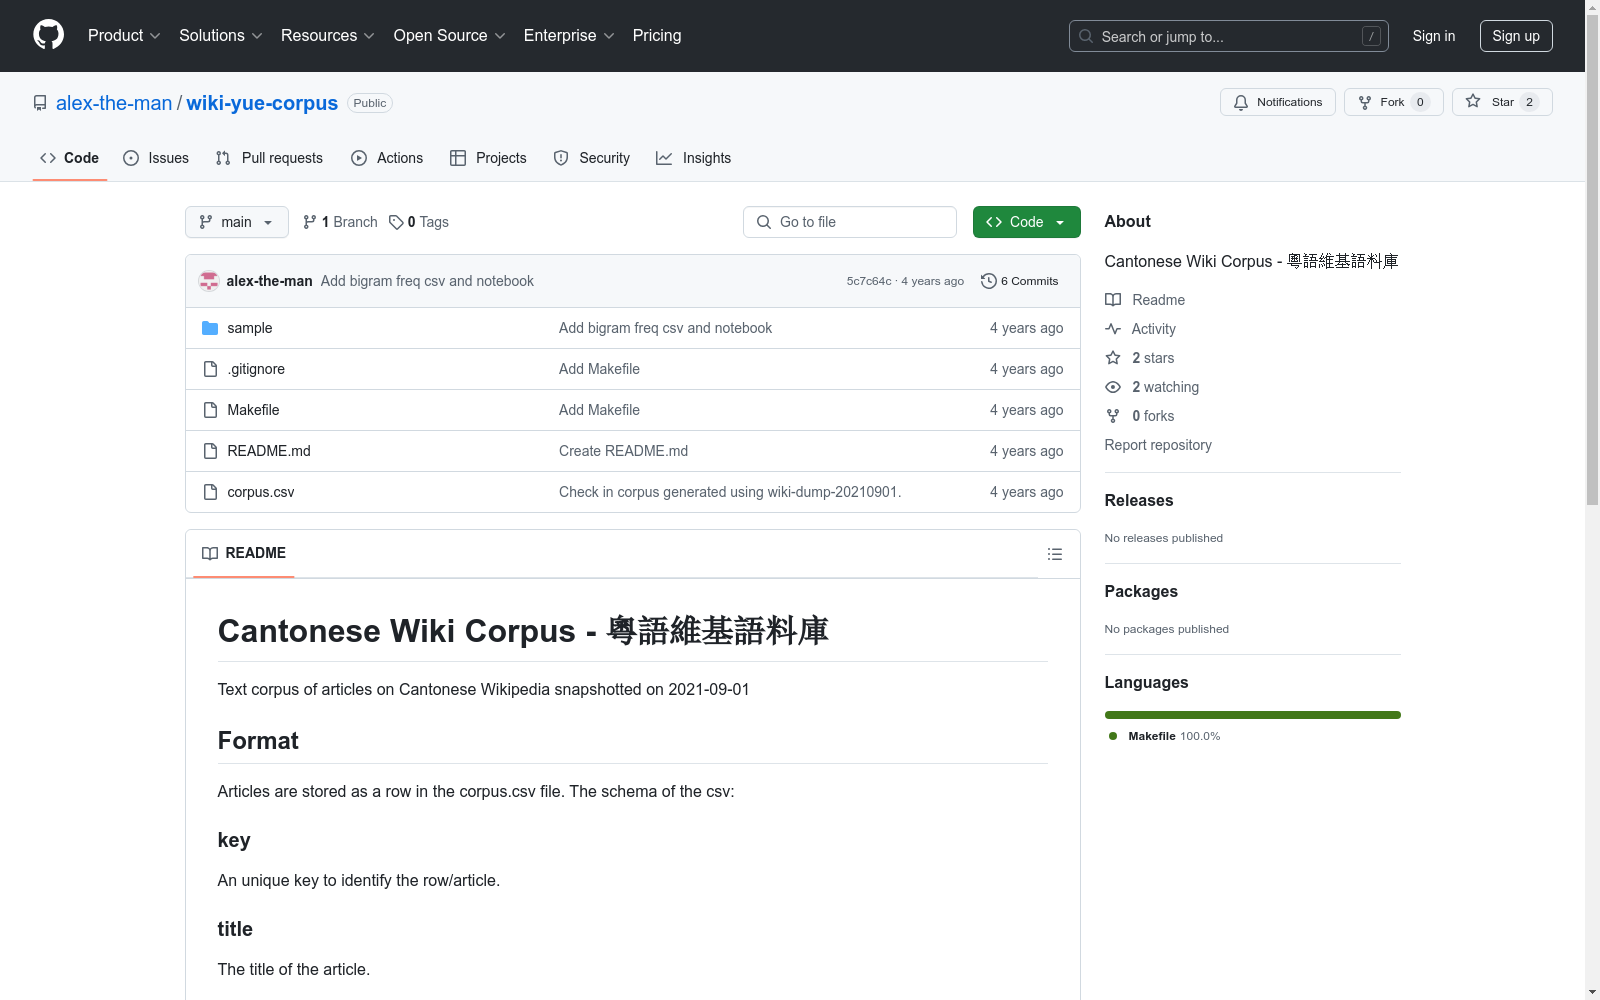The width and height of the screenshot is (1600, 1000).
Task: Expand the Product menu
Action: point(124,35)
